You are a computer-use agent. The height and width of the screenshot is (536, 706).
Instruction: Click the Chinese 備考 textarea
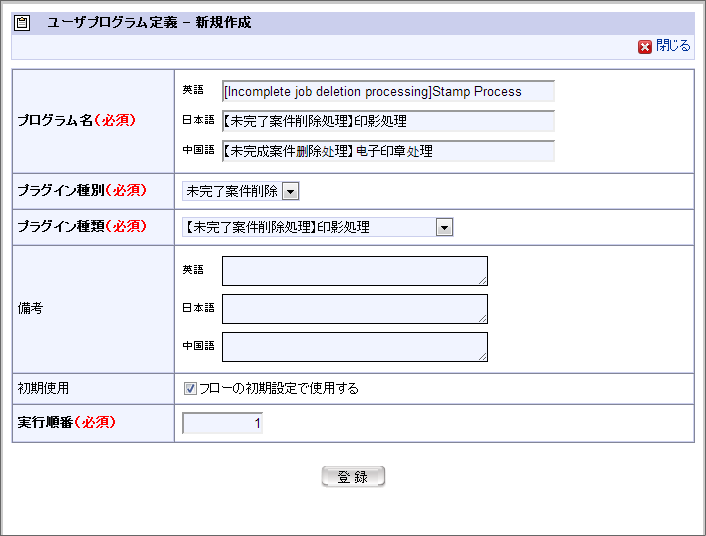354,346
